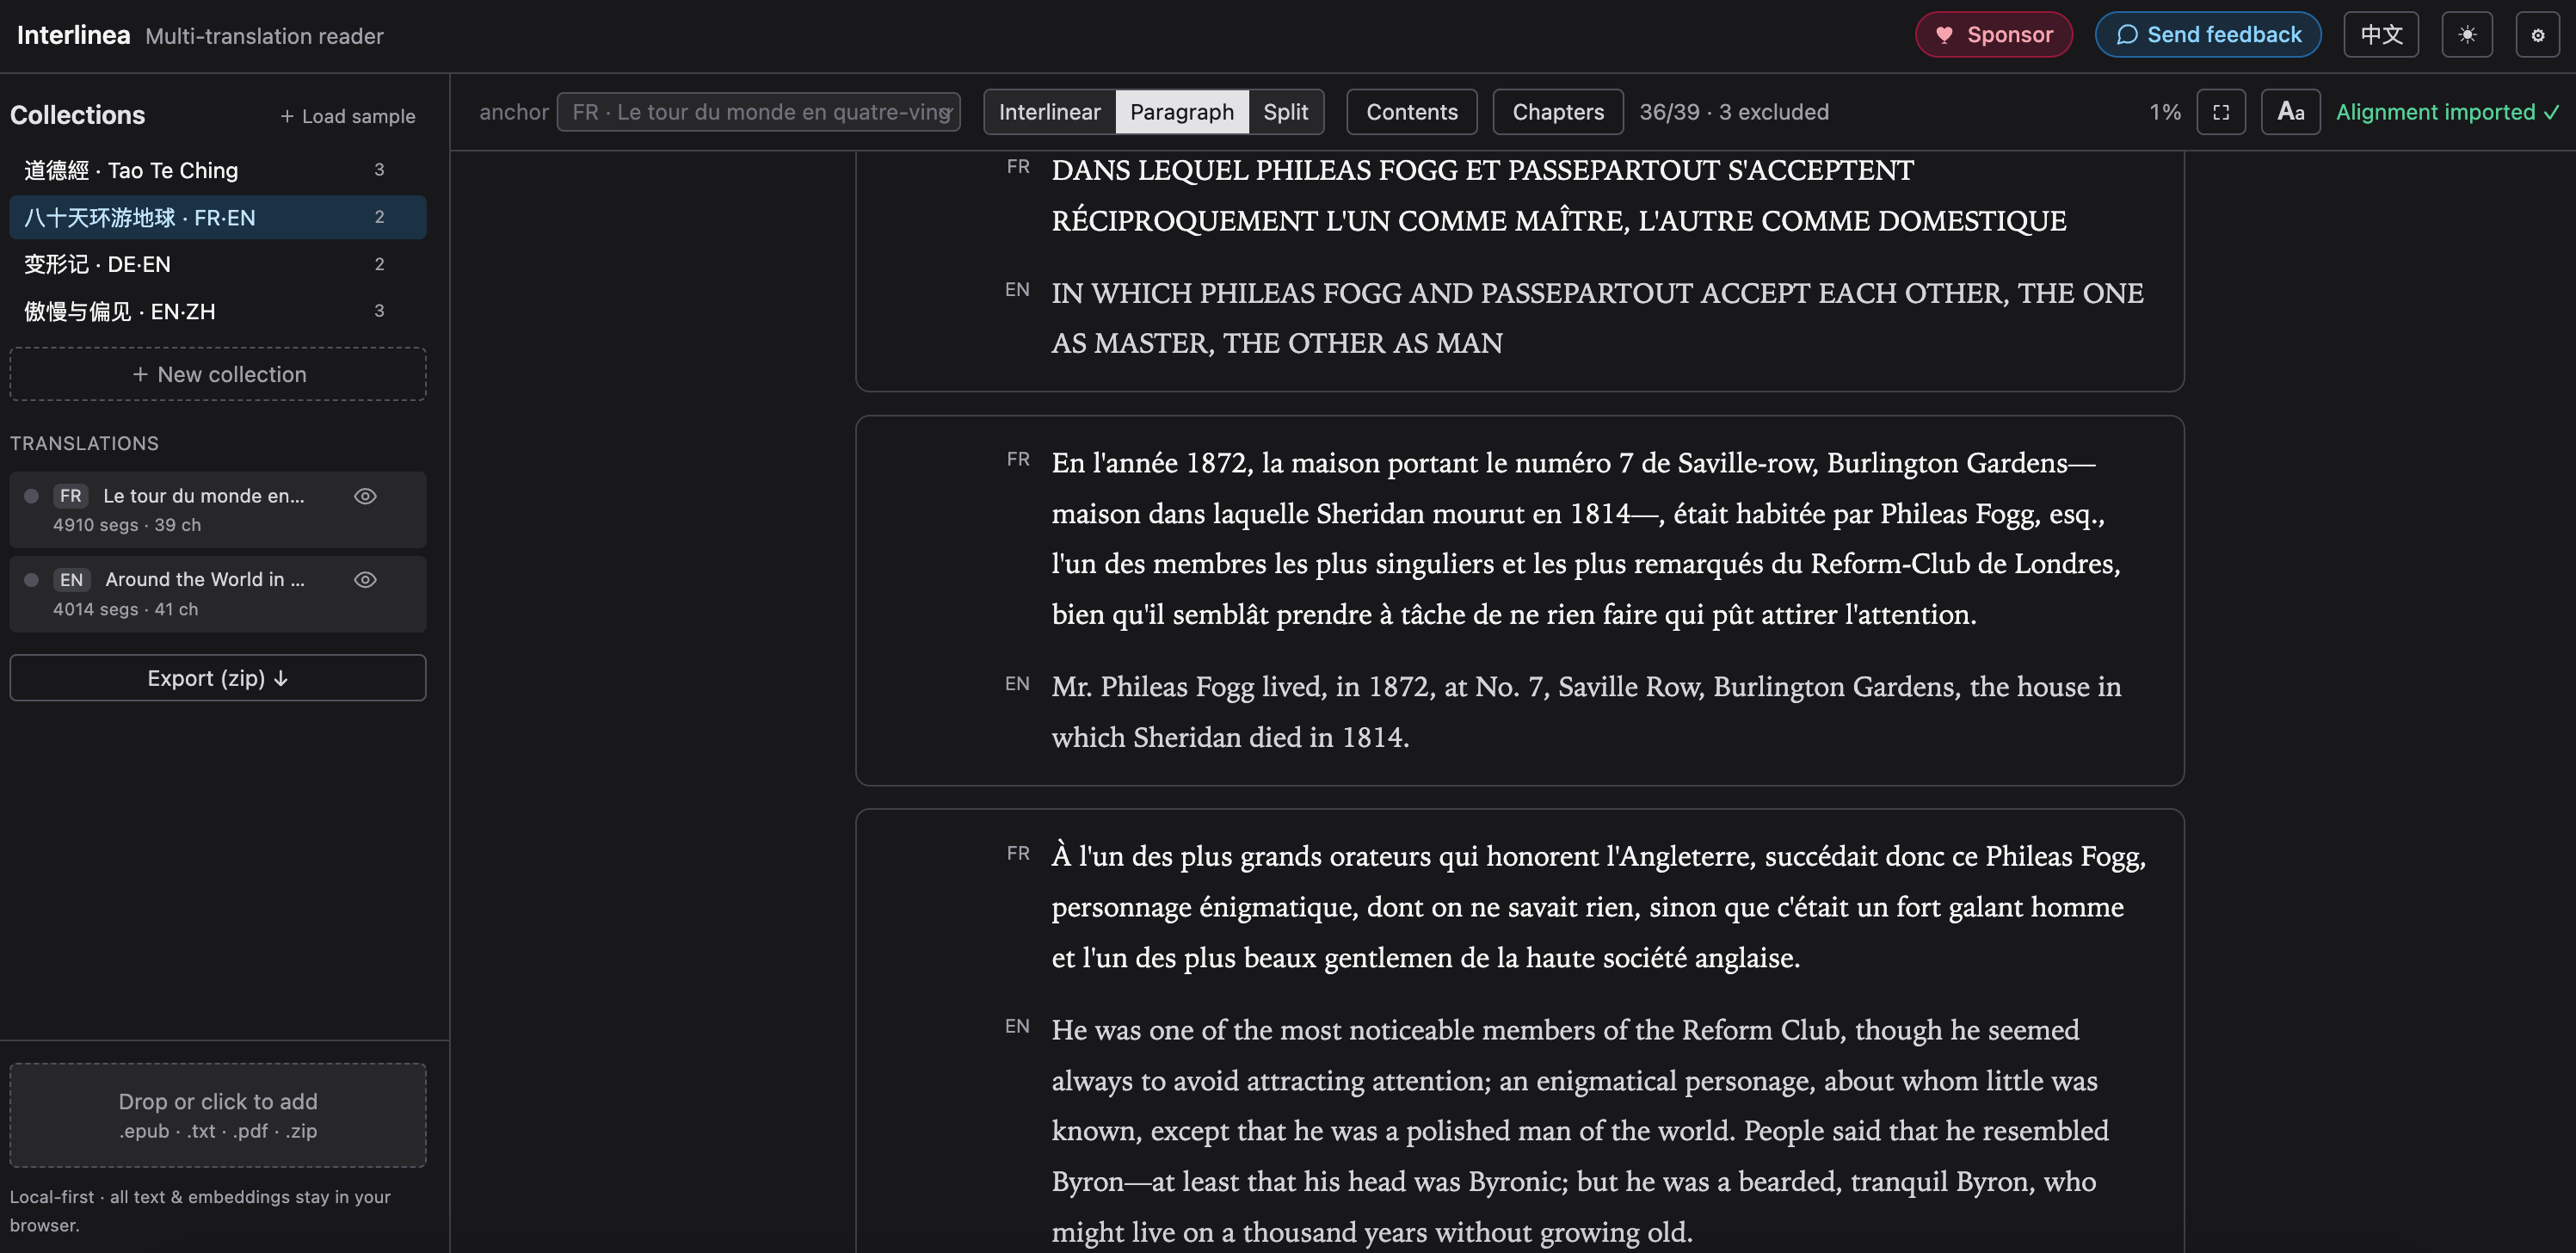Enter fullscreen reading mode icon

point(2220,112)
